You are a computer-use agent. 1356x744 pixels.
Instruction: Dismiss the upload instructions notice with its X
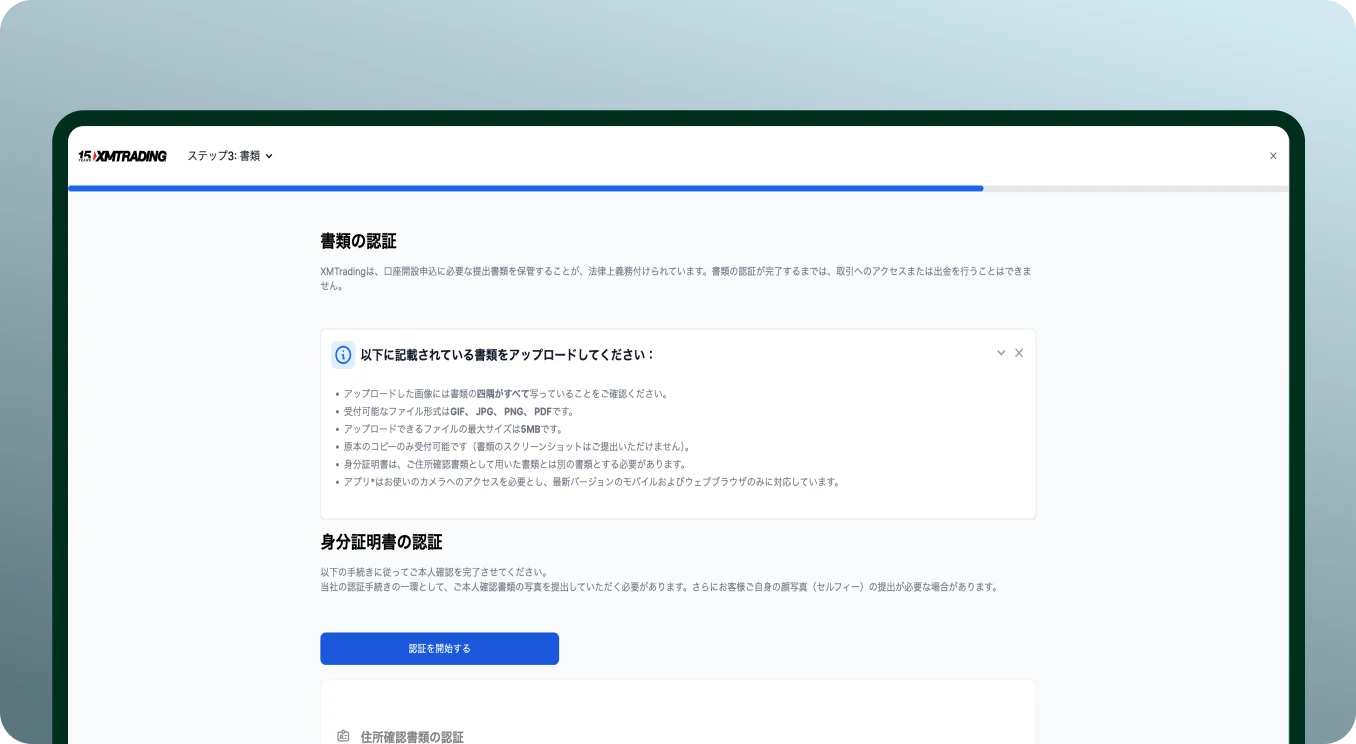[1019, 352]
